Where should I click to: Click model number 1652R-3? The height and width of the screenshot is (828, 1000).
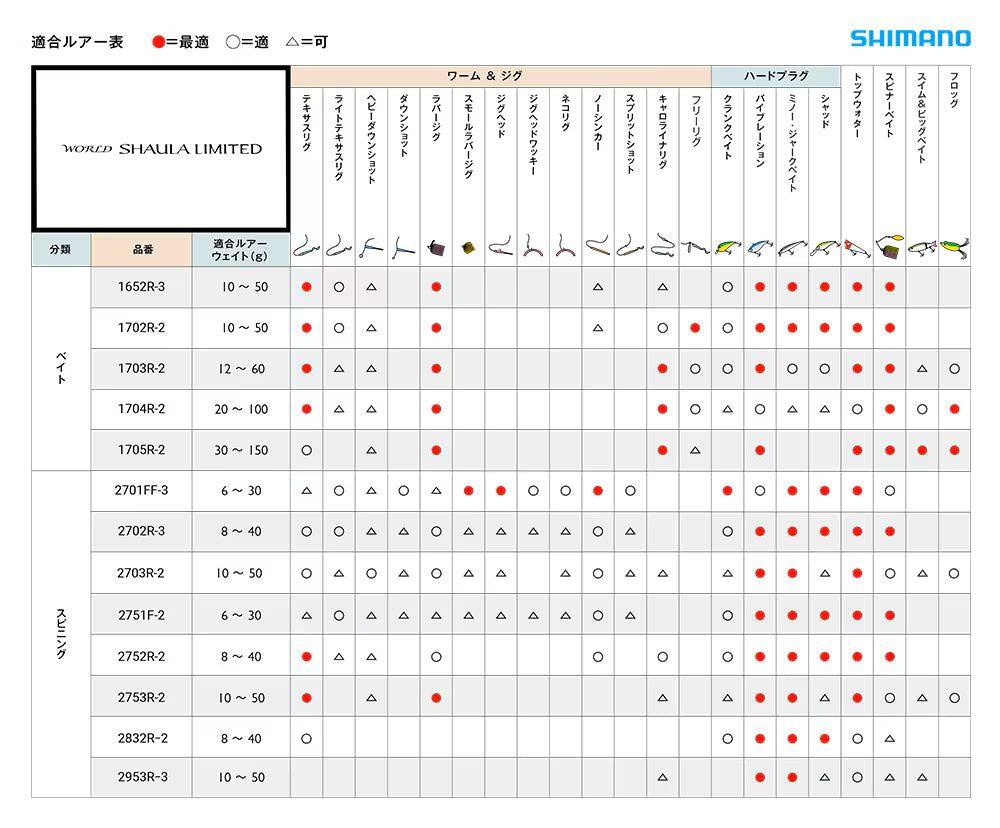[x=141, y=287]
